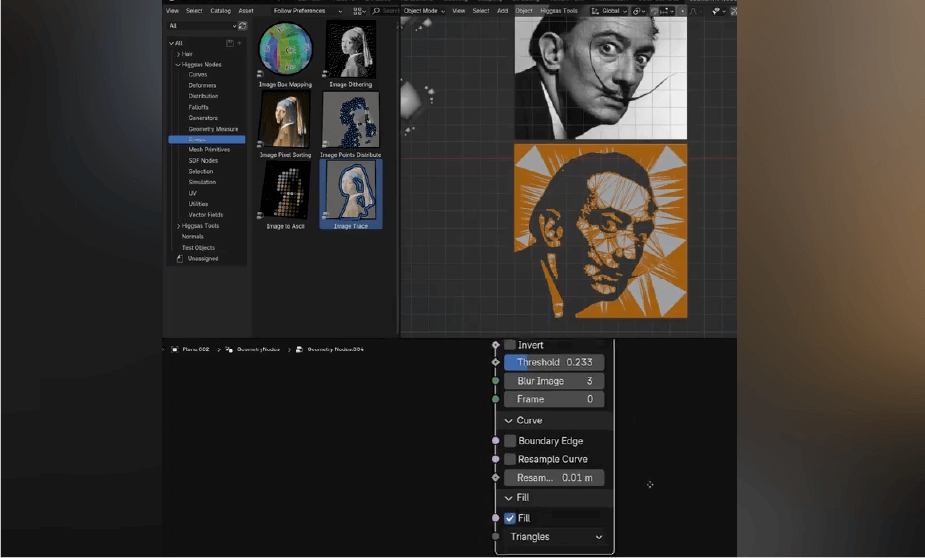Open the Higgsas Tools viewport menu
Screen dimensions: 925x558
point(558,11)
